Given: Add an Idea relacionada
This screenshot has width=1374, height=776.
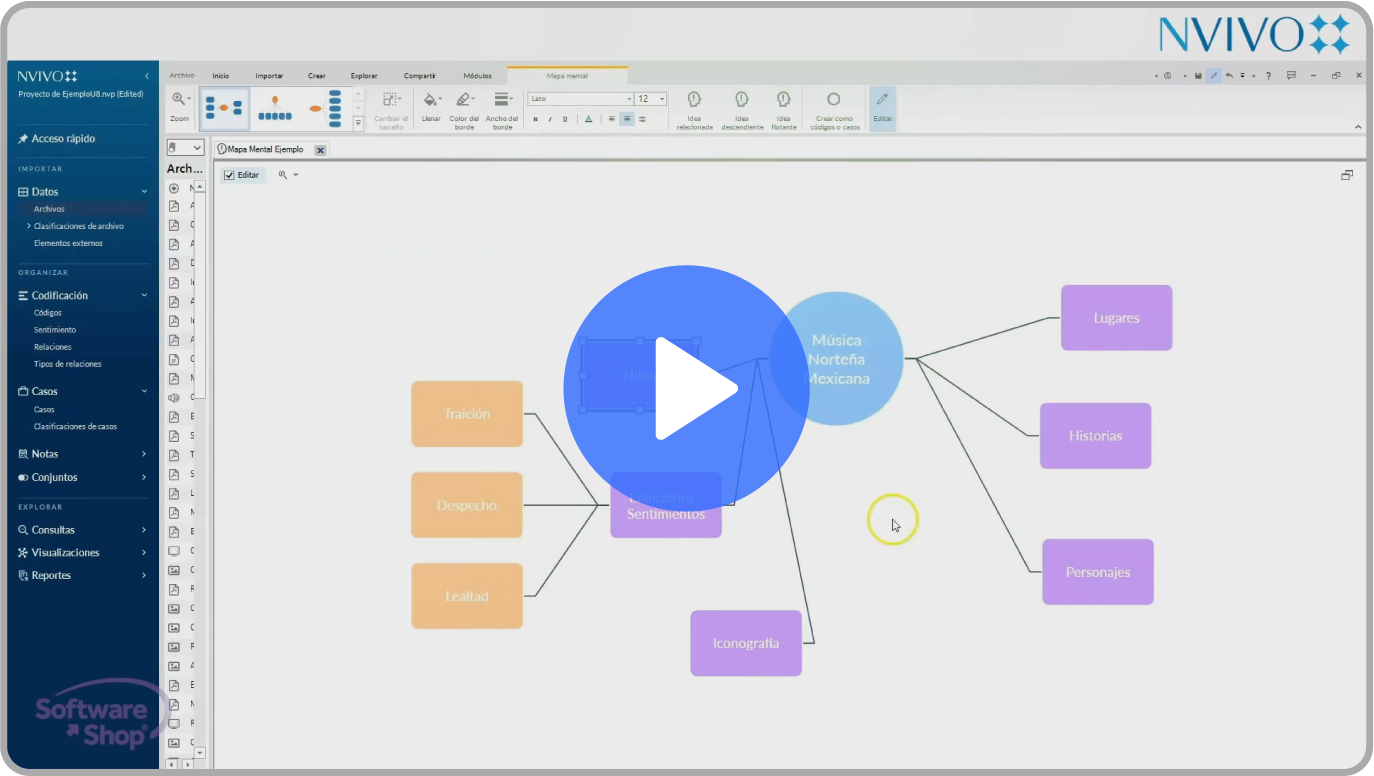Looking at the screenshot, I should click(694, 109).
